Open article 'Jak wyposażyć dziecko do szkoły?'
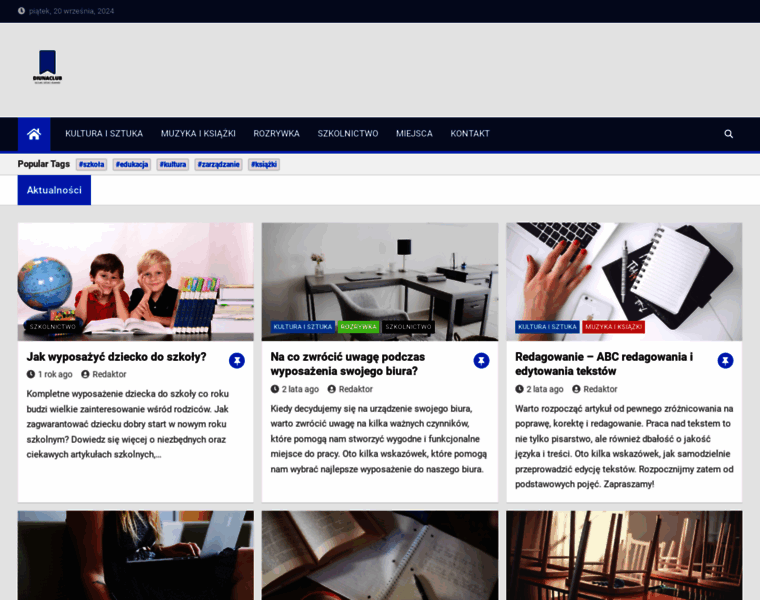 click(x=116, y=357)
